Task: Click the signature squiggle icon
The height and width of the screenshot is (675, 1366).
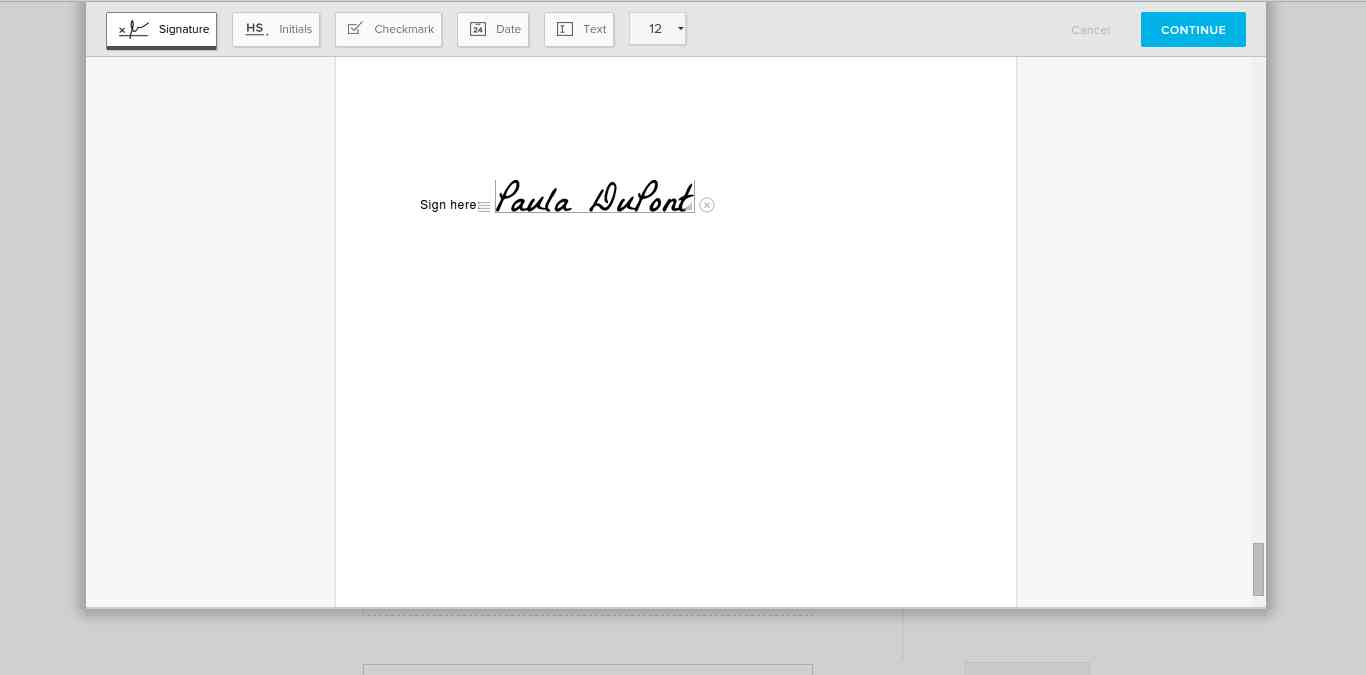Action: (x=134, y=30)
